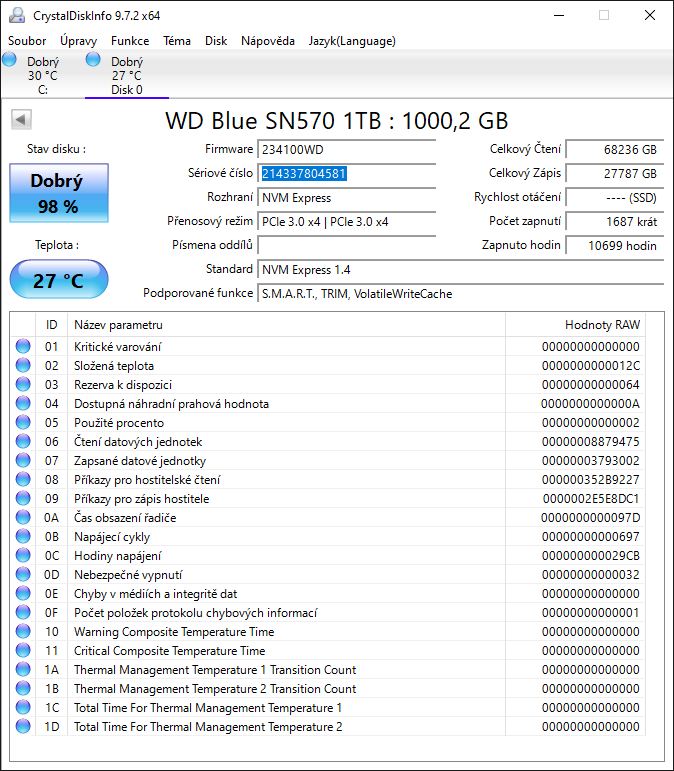
Task: Click the empty Písmena oddílů field
Action: [x=347, y=245]
